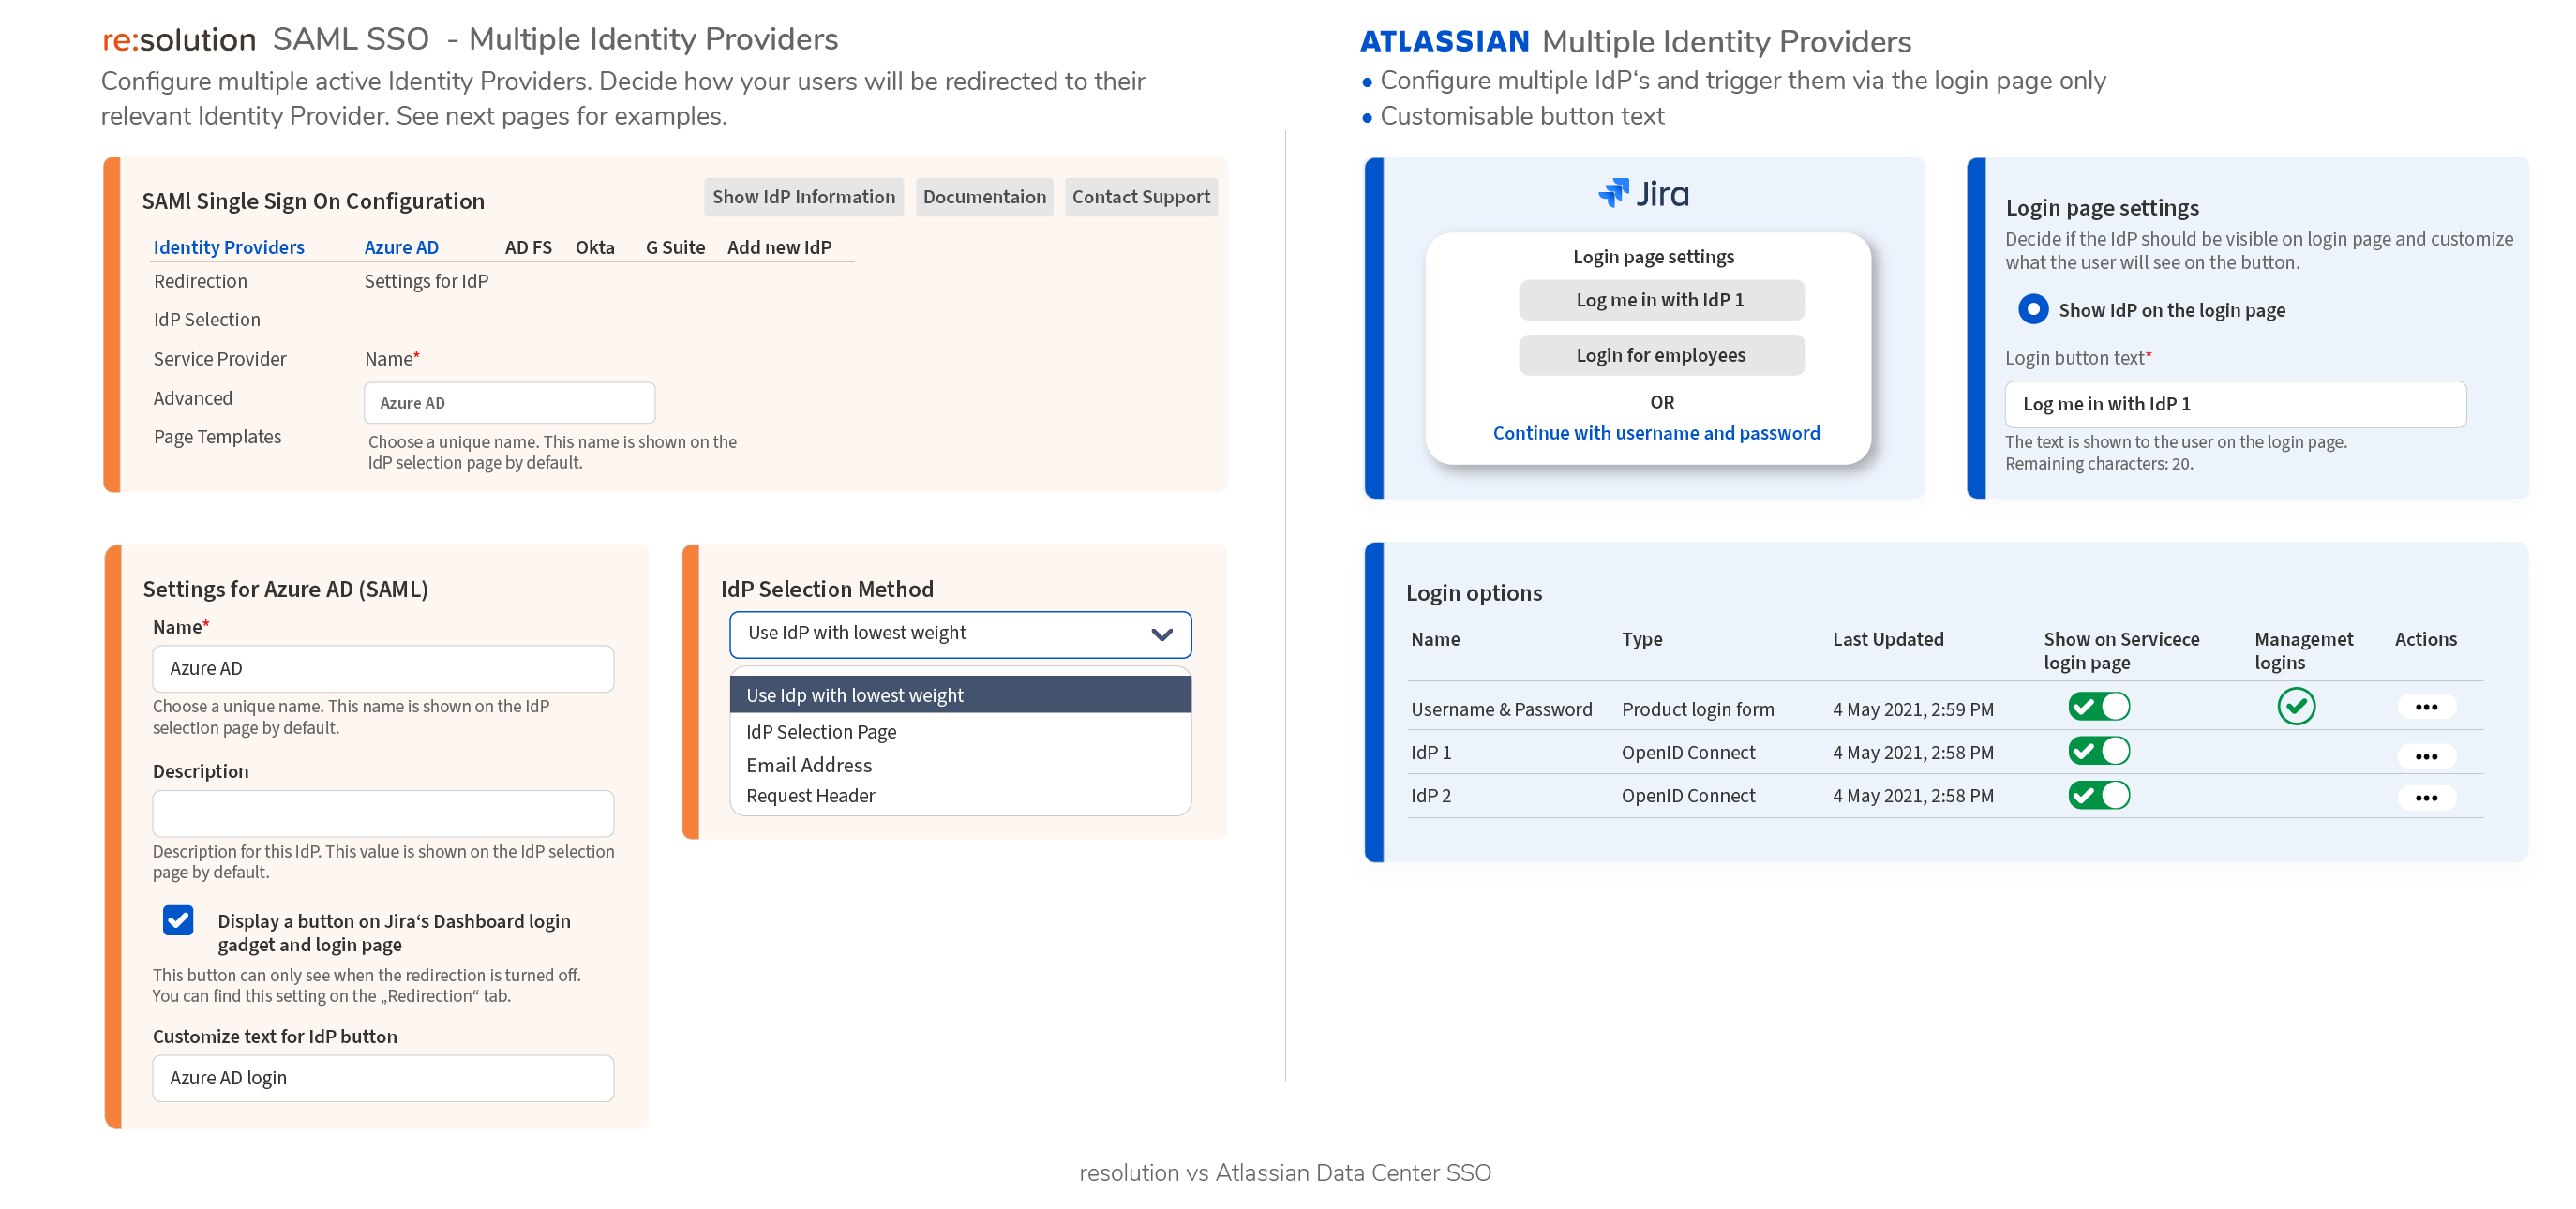The width and height of the screenshot is (2576, 1209).
Task: Follow Continue with username and password link
Action: (1655, 433)
